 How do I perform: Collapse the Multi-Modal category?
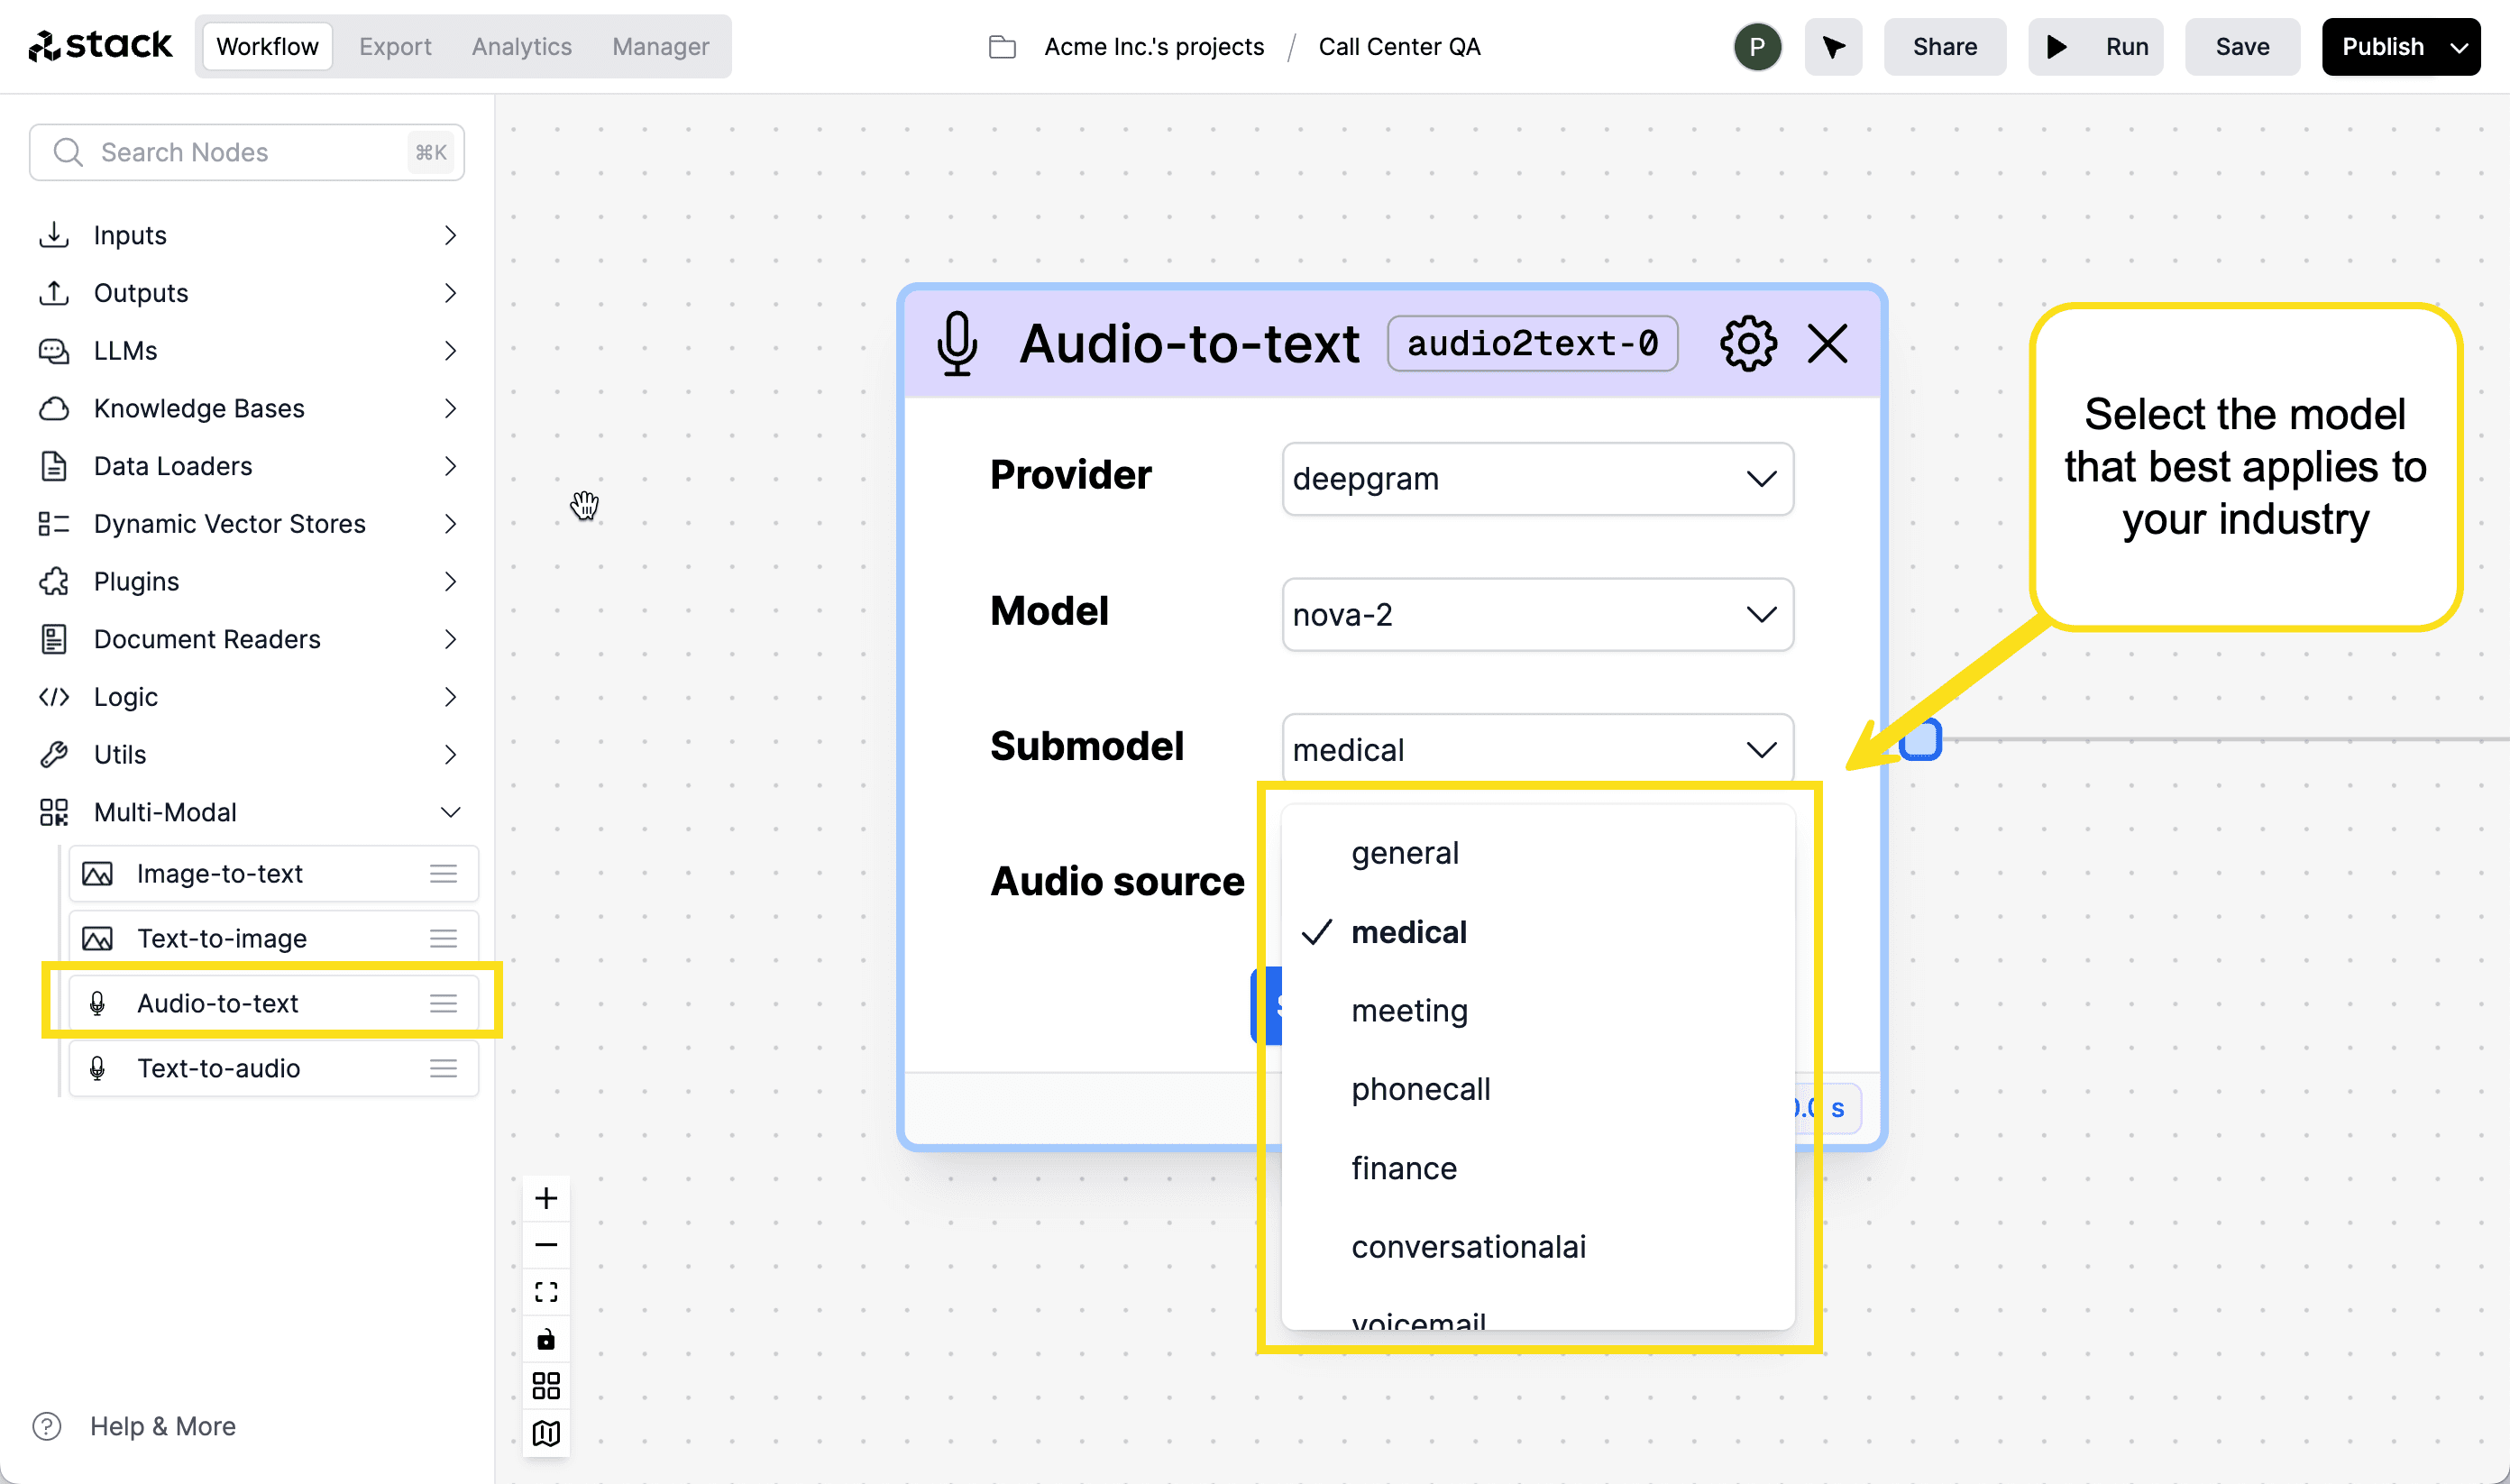click(248, 813)
